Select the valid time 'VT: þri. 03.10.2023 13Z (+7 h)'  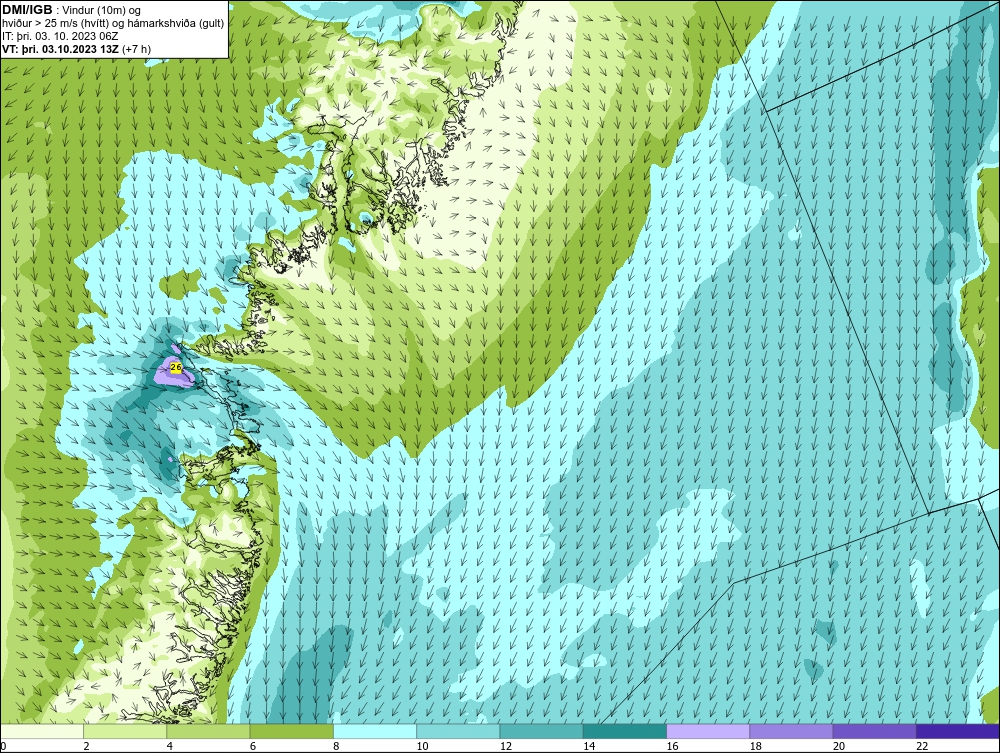[x=76, y=48]
